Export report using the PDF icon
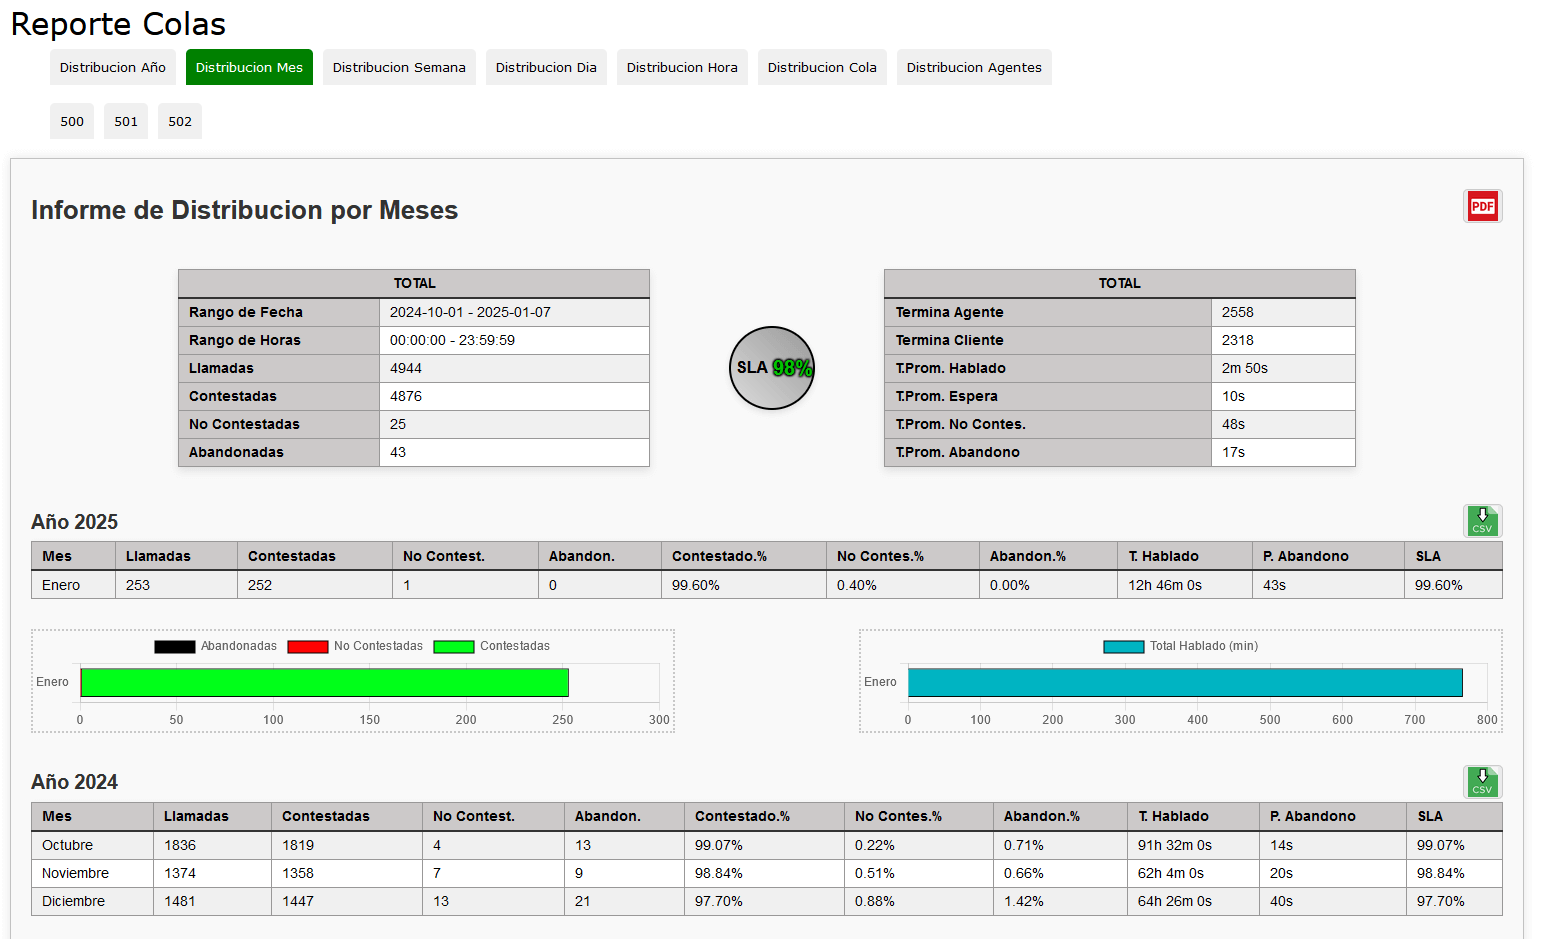 (x=1482, y=206)
